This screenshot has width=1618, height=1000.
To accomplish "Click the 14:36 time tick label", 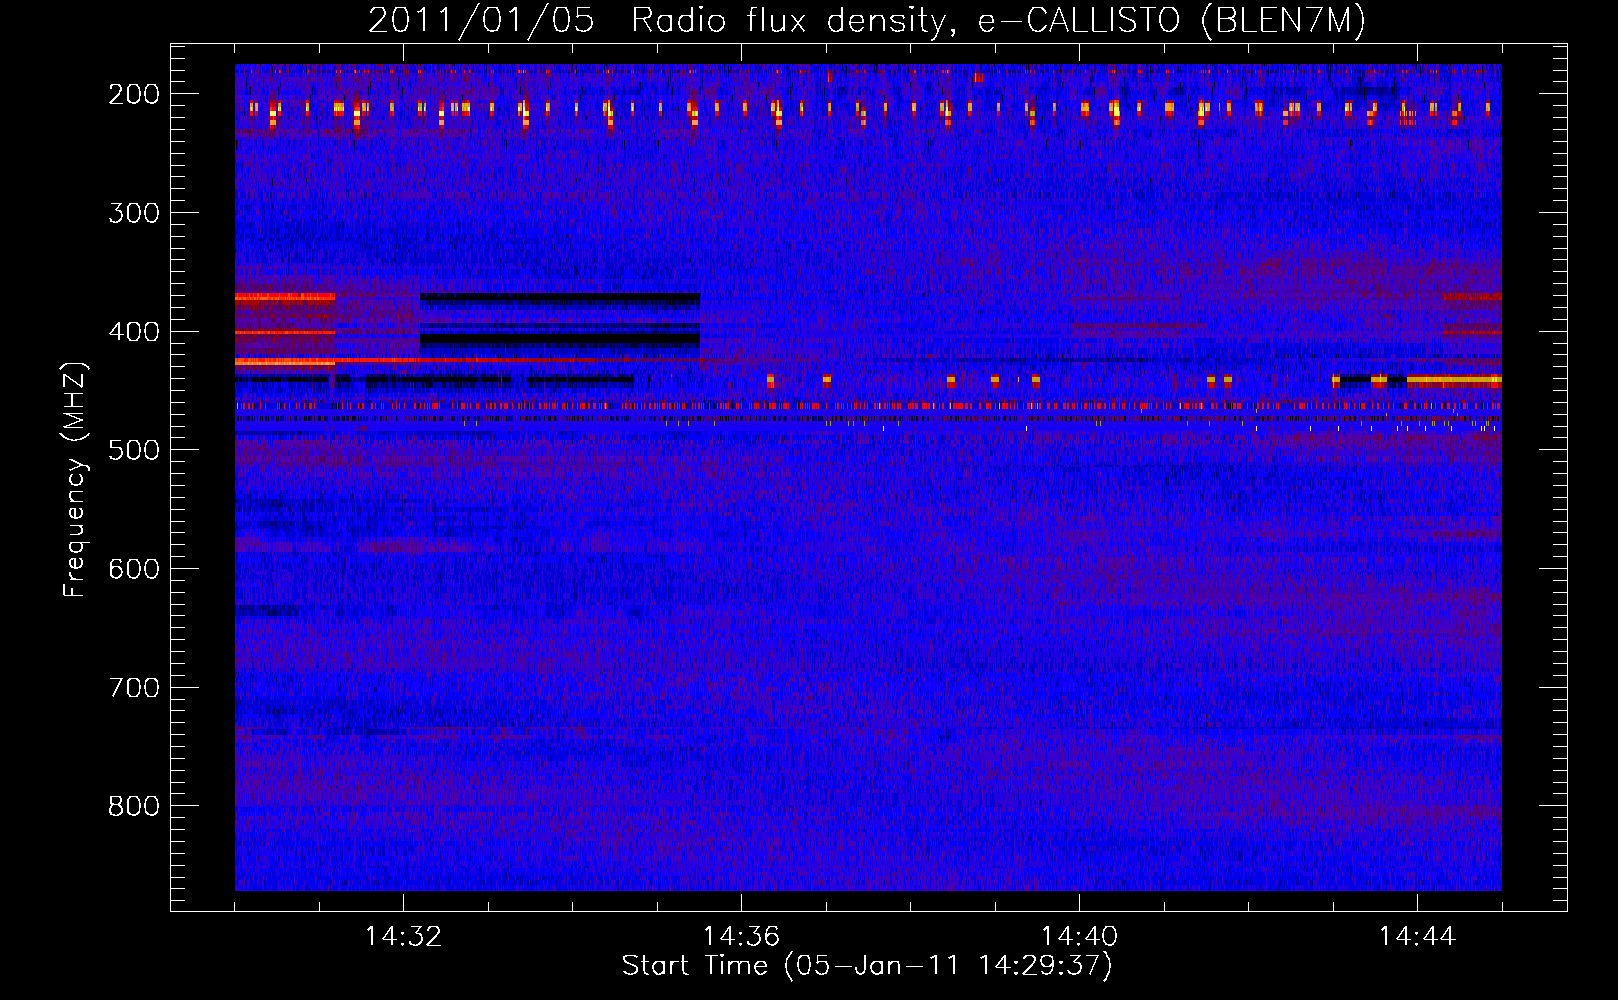I will (x=741, y=937).
